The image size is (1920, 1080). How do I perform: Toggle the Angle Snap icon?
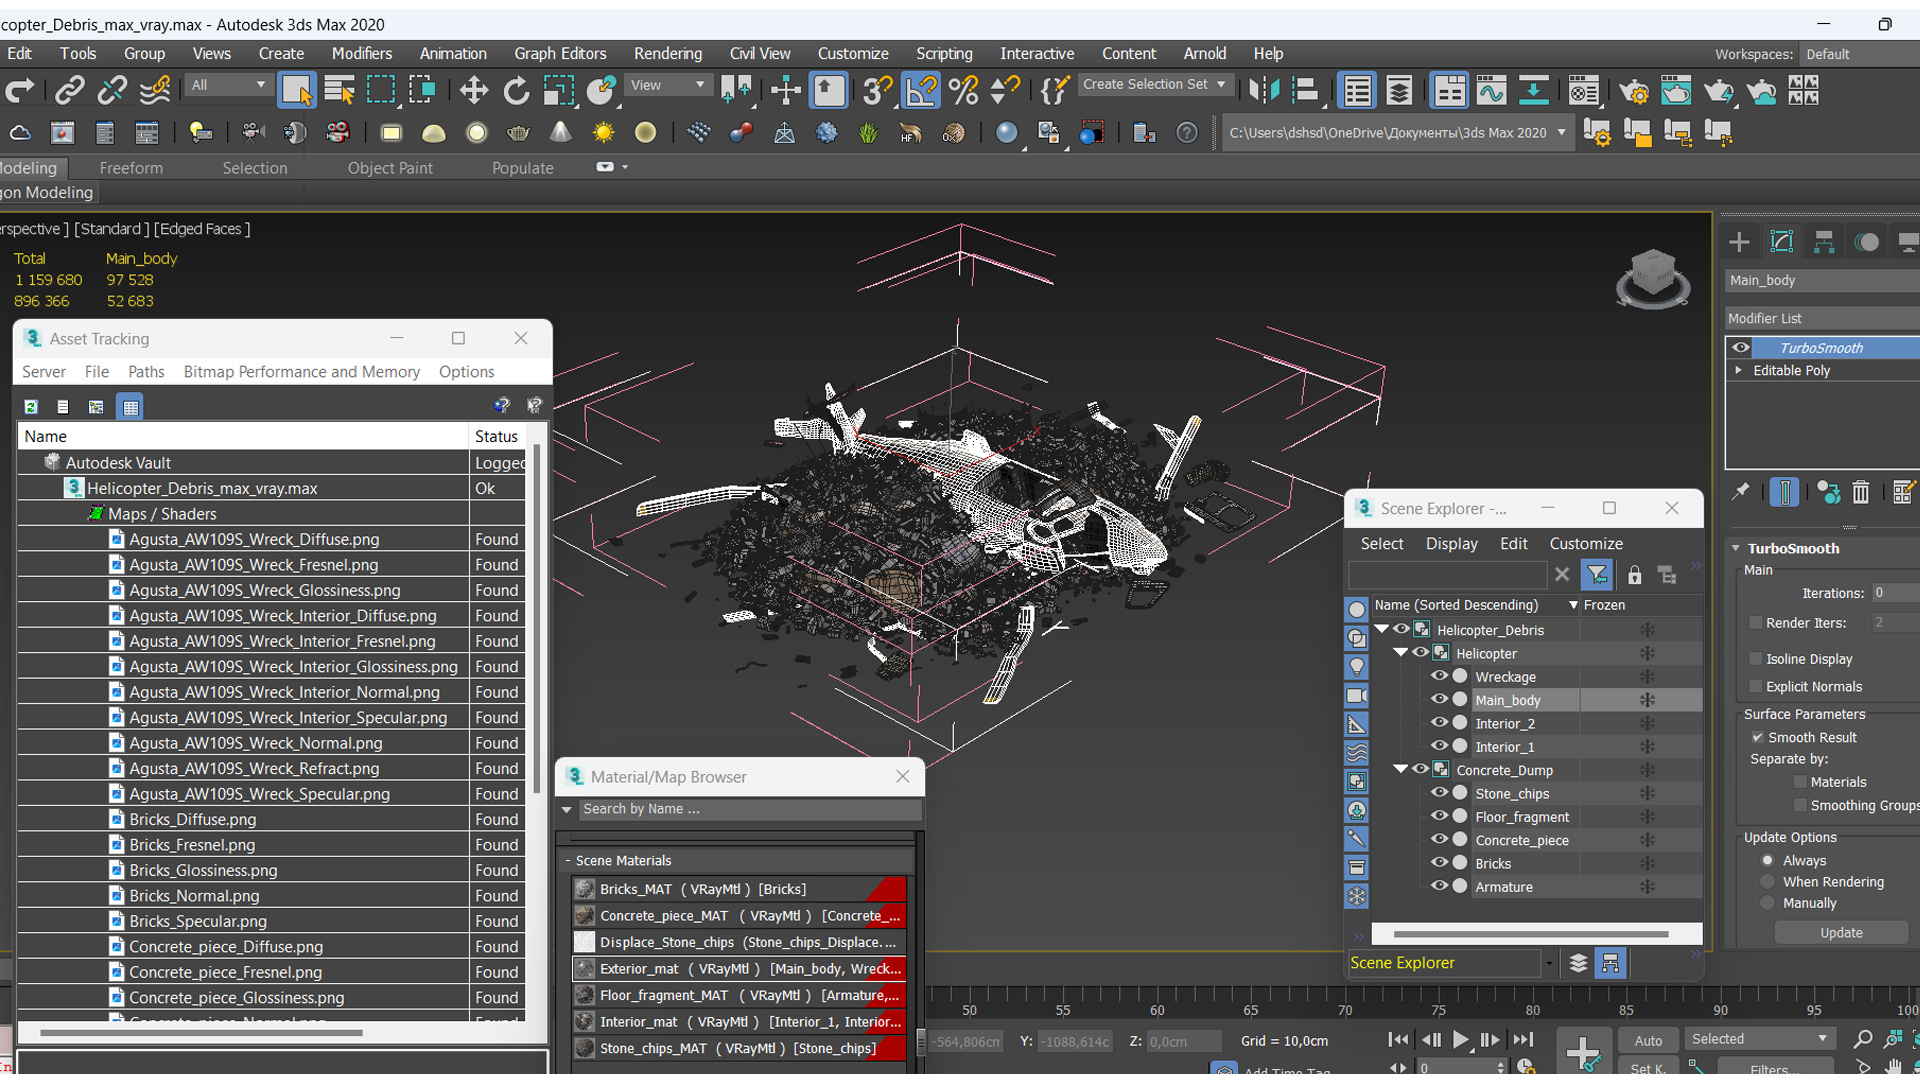click(x=920, y=90)
